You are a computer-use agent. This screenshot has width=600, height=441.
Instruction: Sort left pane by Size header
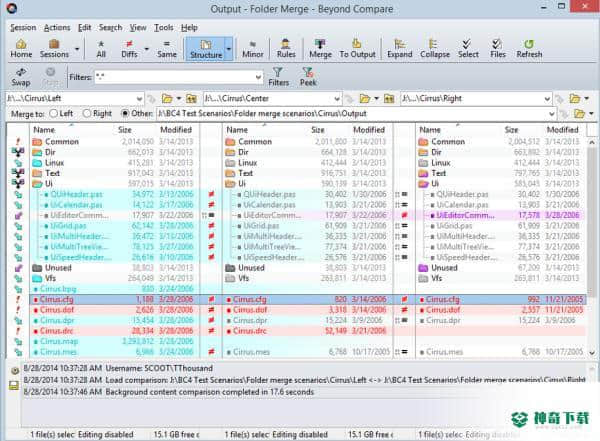(125, 130)
